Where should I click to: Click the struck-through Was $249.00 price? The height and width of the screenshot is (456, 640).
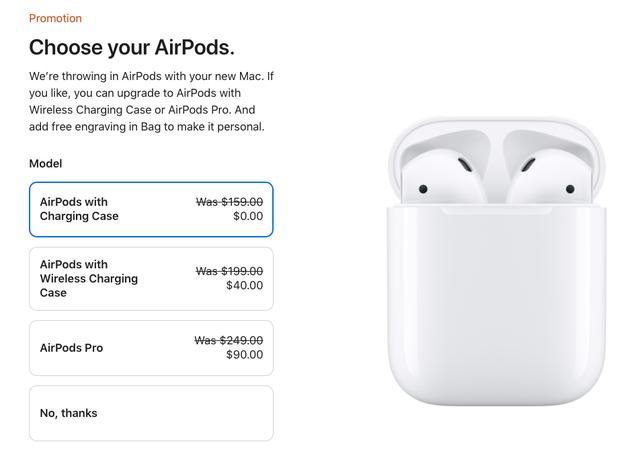click(x=229, y=340)
